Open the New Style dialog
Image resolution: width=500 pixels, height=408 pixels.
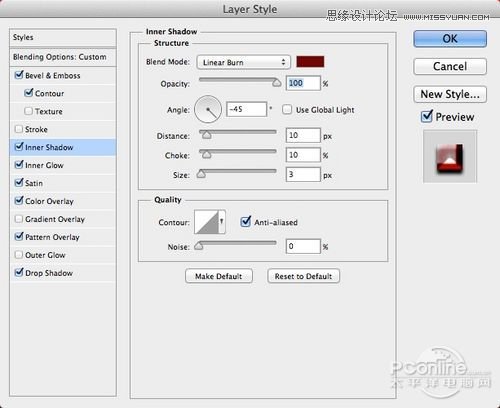point(450,94)
